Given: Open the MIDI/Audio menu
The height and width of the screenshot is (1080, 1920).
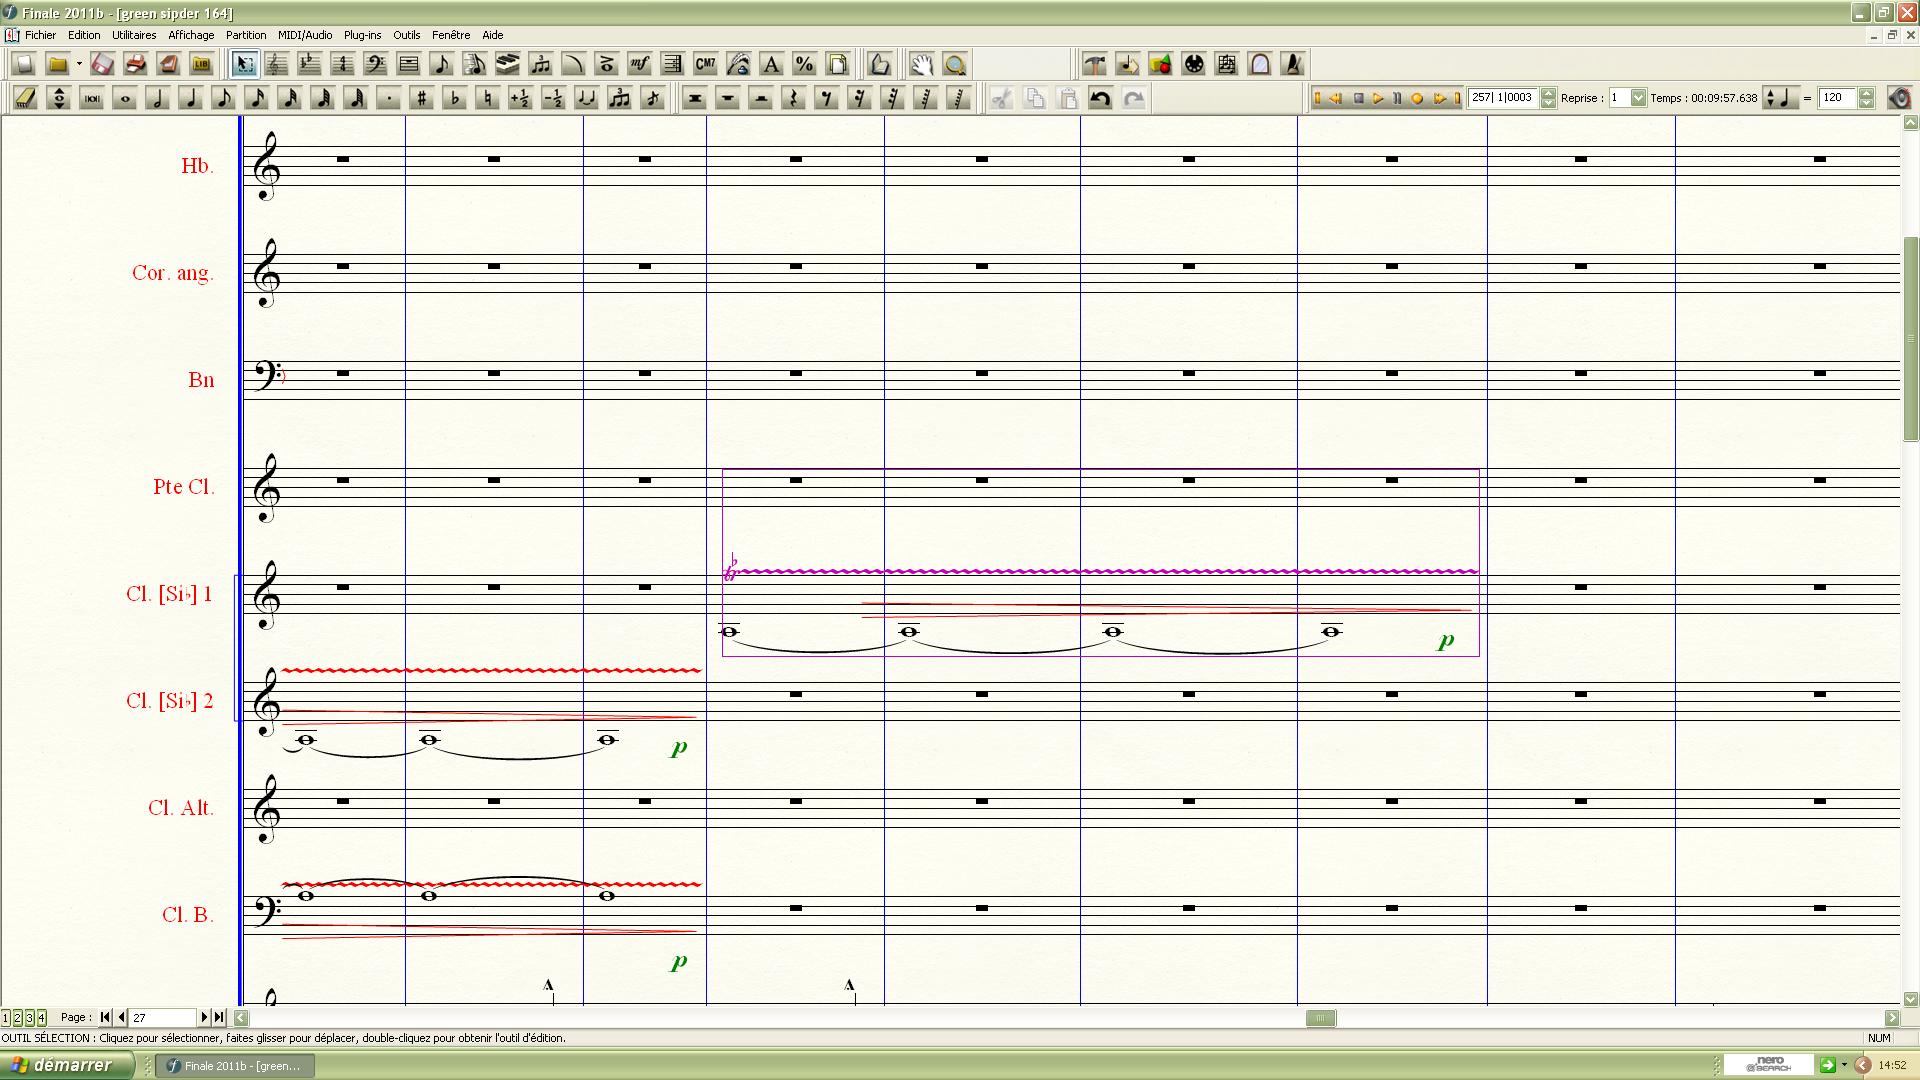Looking at the screenshot, I should [304, 35].
